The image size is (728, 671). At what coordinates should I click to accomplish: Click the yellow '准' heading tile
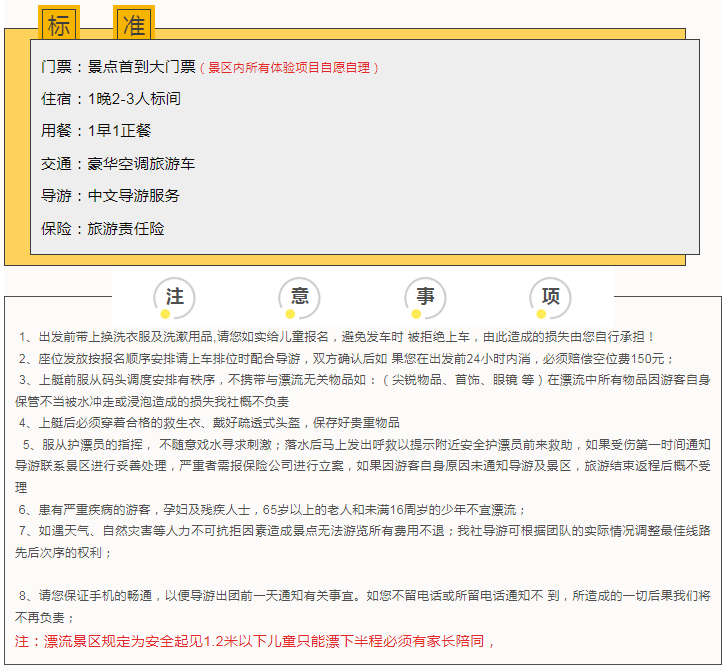coord(134,23)
